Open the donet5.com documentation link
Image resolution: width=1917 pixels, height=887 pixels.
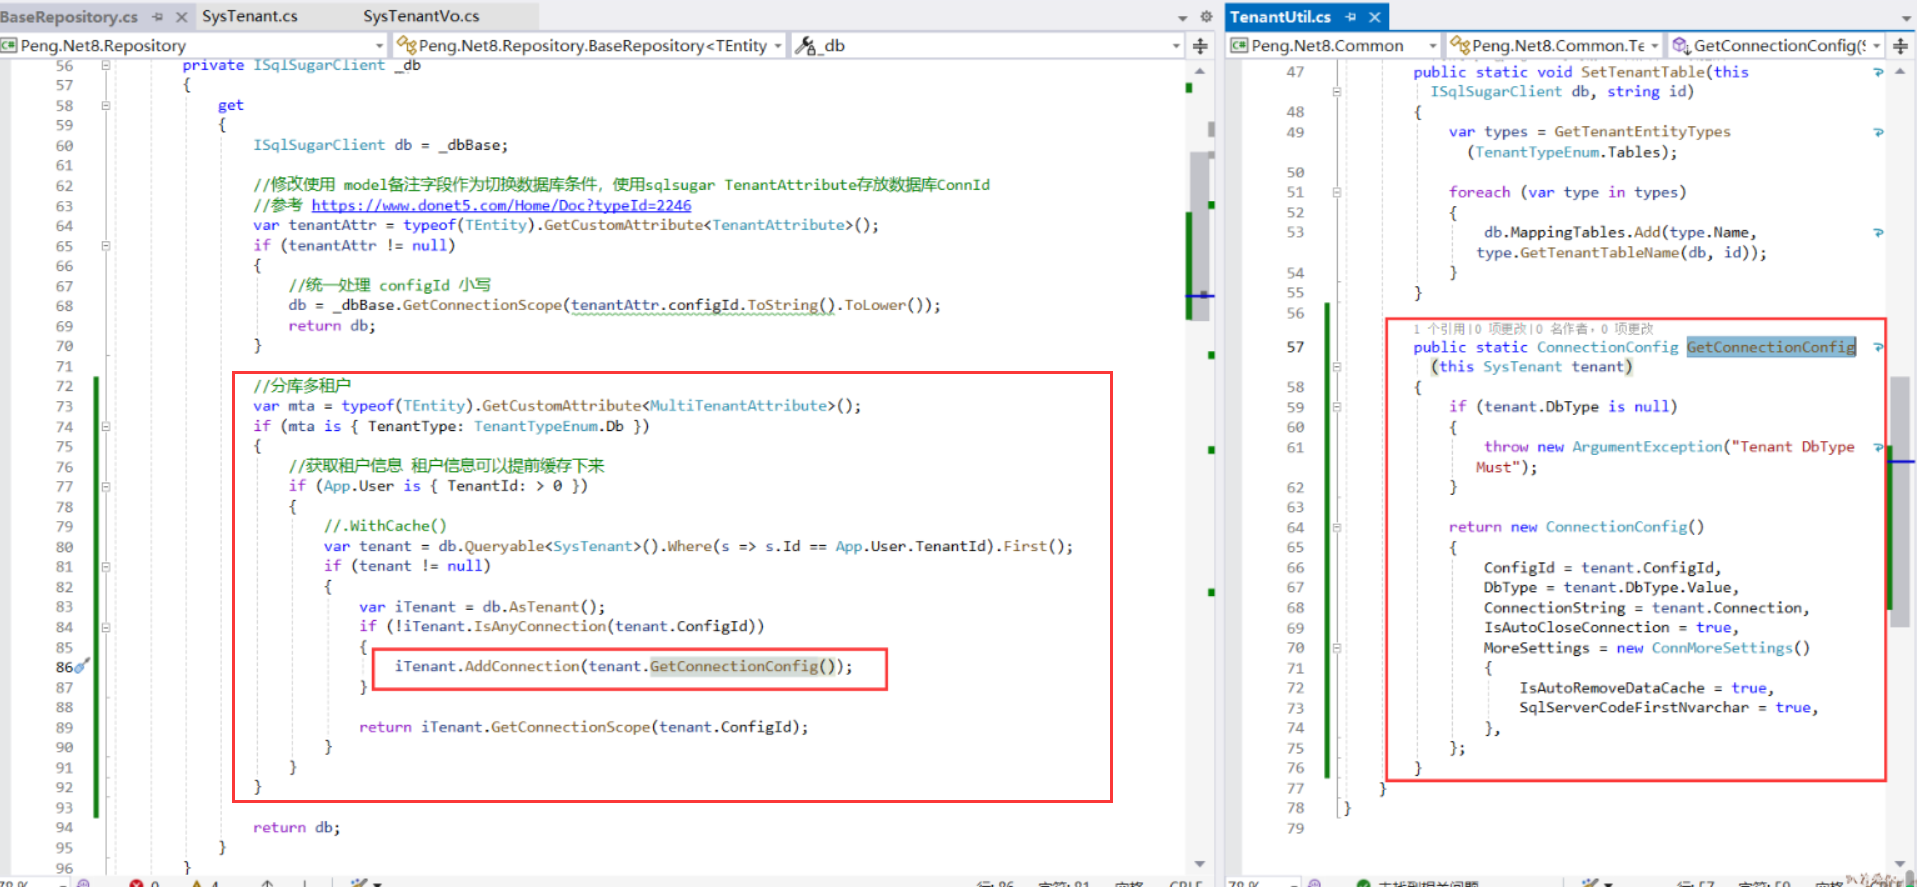tap(501, 205)
